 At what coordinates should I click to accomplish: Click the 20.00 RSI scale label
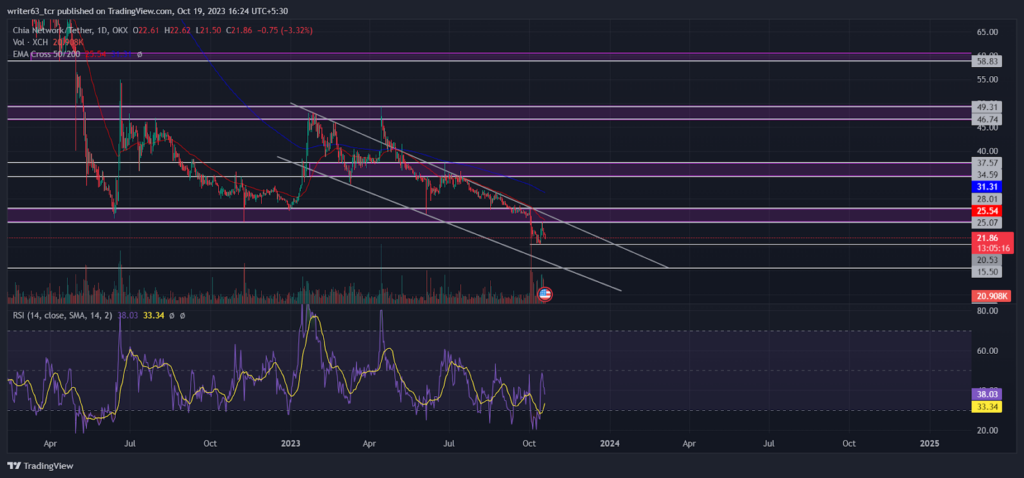tap(987, 430)
